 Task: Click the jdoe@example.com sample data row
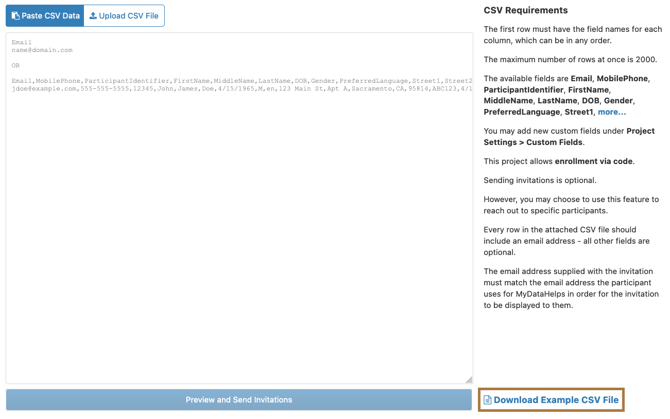[240, 88]
